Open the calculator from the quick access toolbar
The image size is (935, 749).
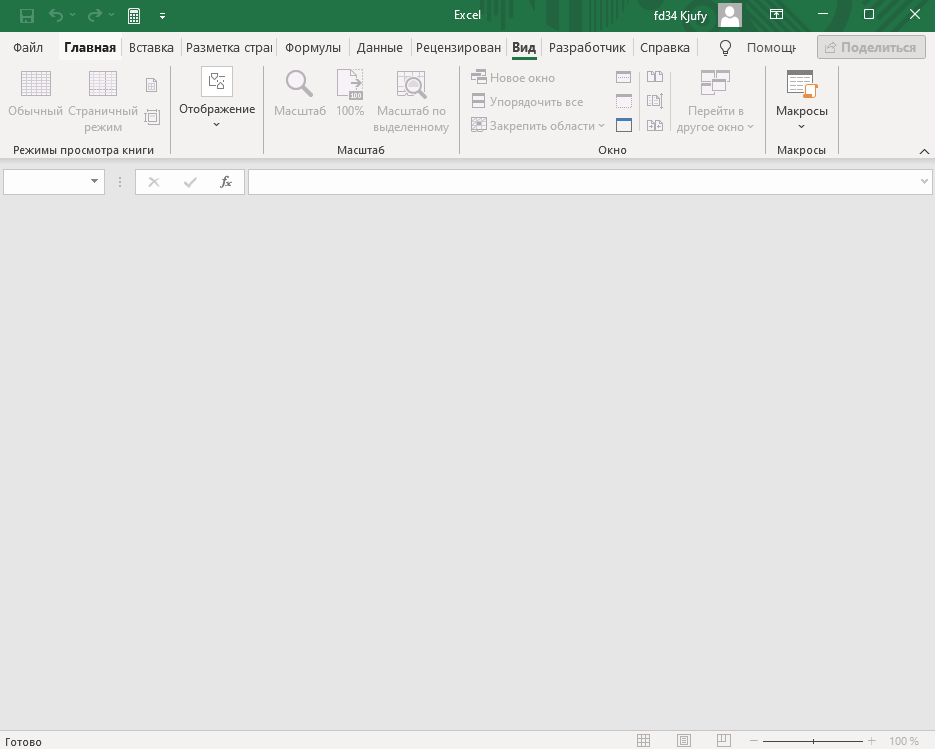[x=134, y=16]
